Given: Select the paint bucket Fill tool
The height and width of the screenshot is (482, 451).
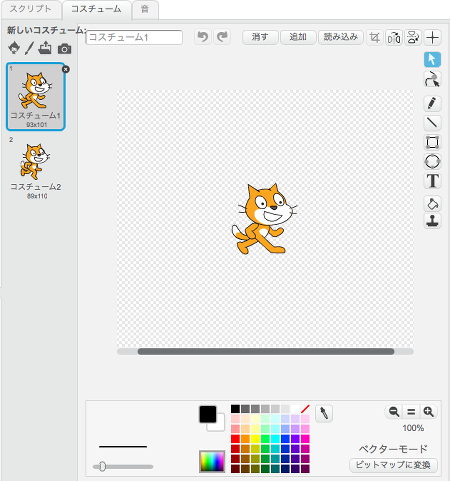Looking at the screenshot, I should click(432, 204).
